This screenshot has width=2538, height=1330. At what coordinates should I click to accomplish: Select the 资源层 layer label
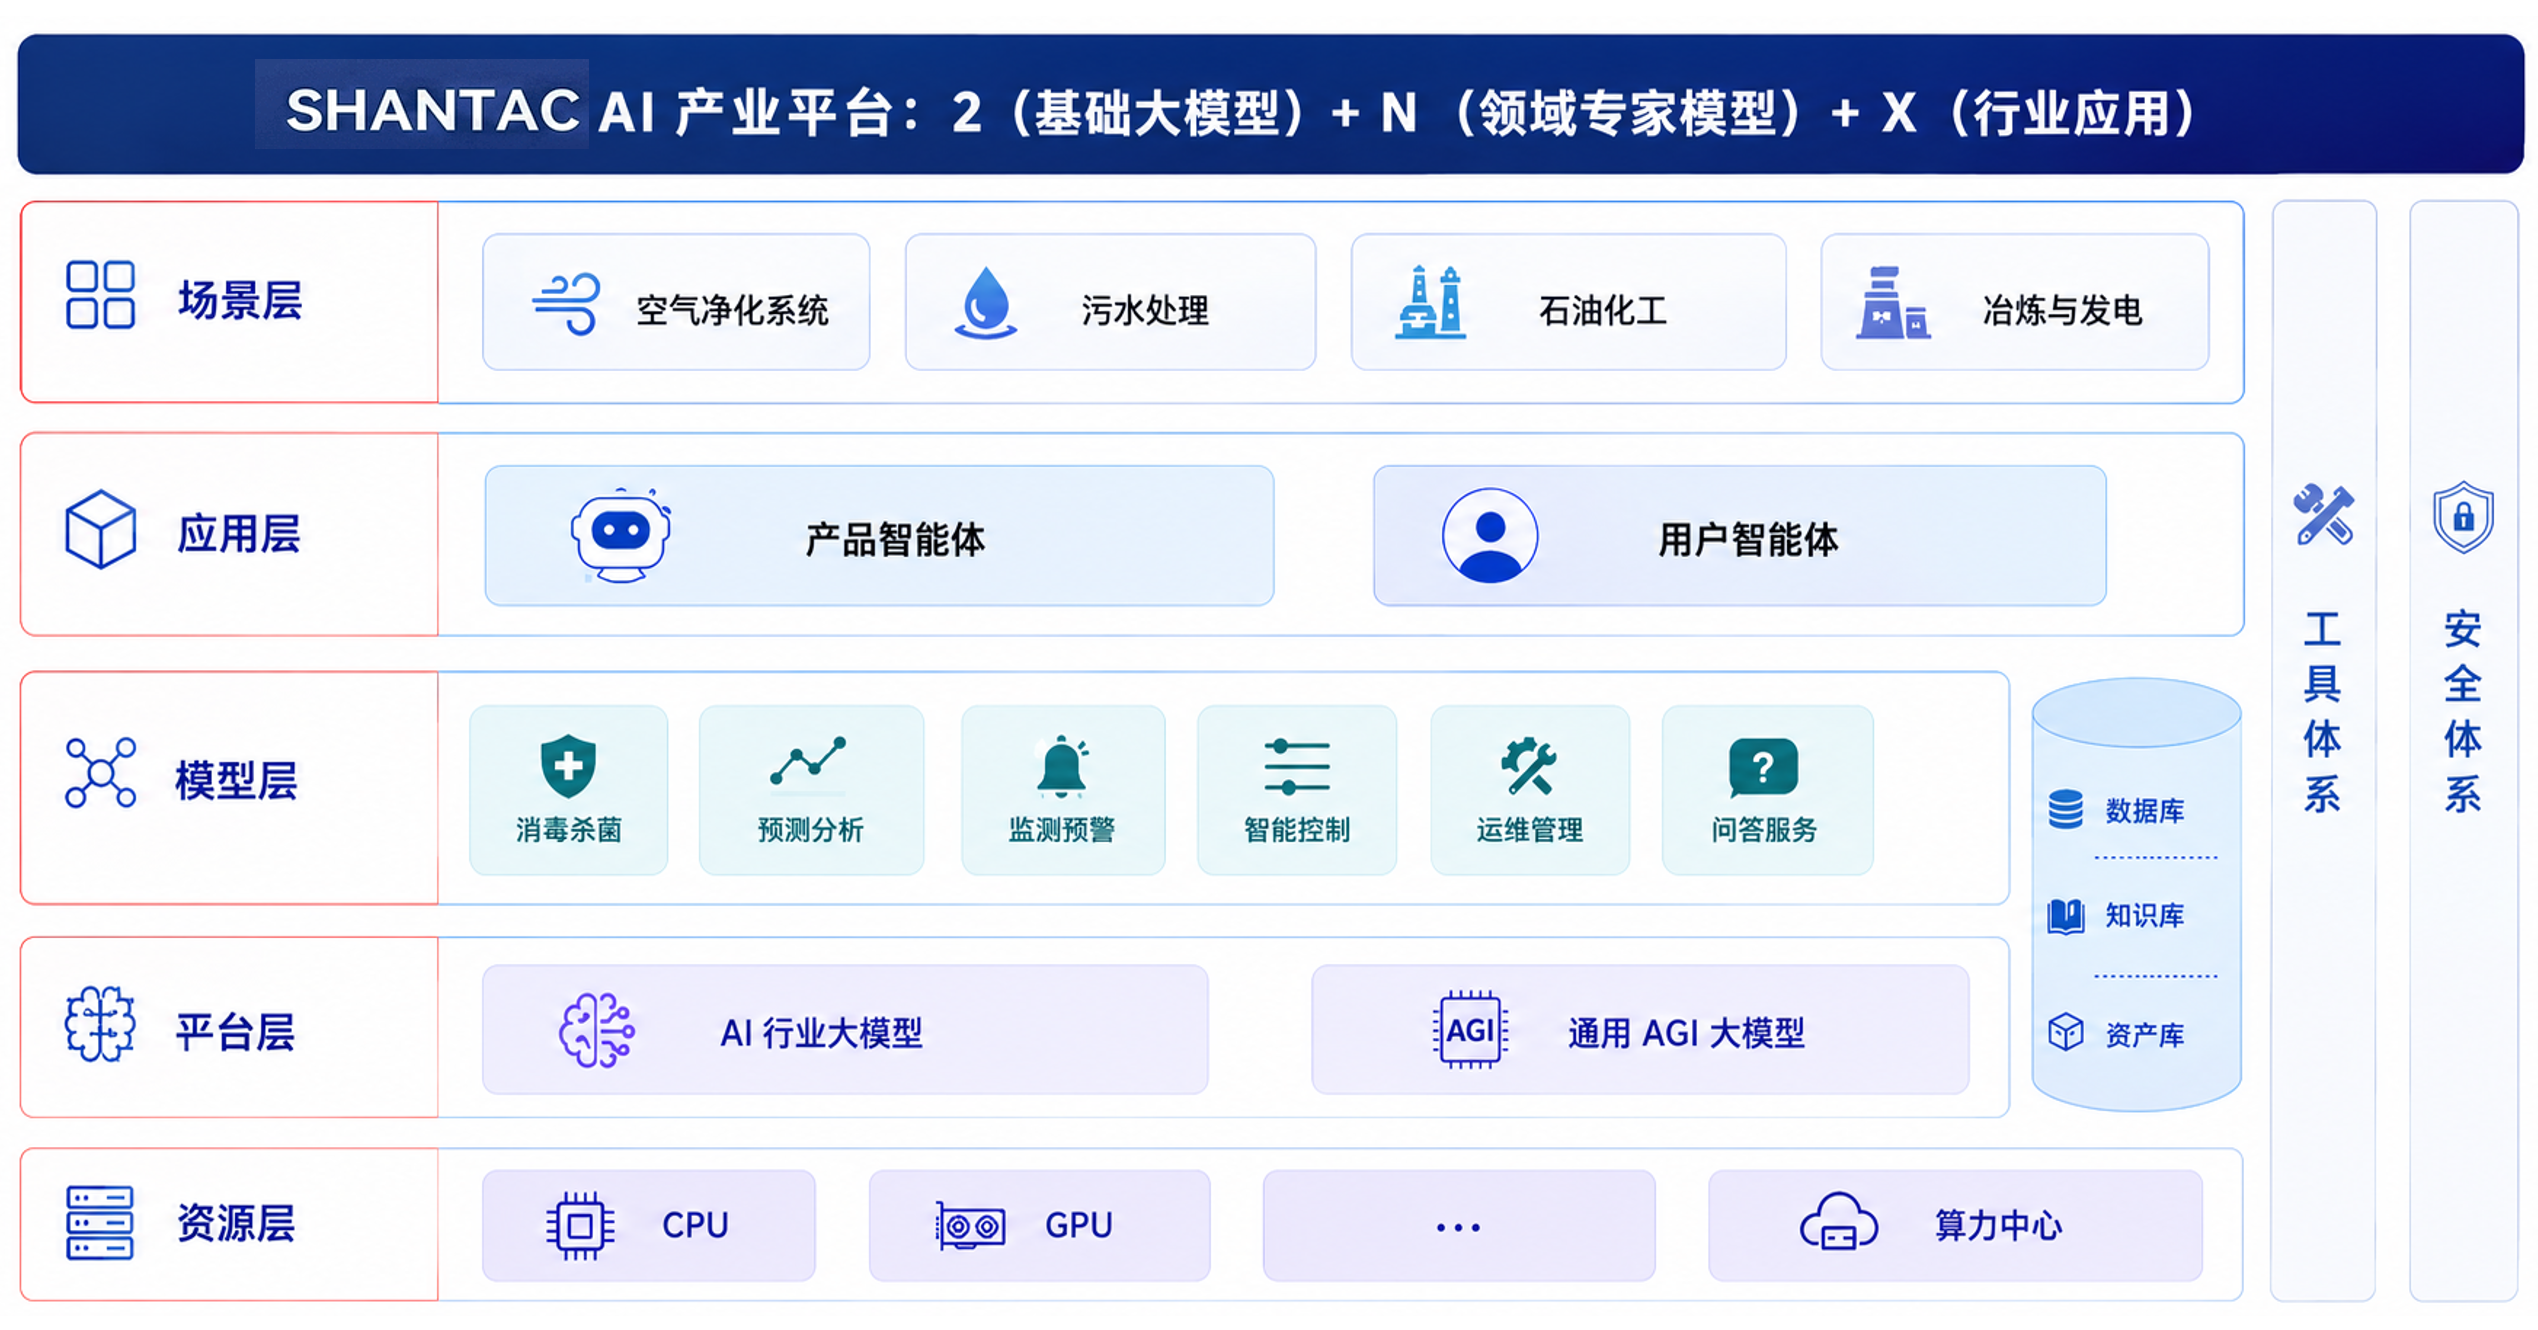click(x=236, y=1223)
